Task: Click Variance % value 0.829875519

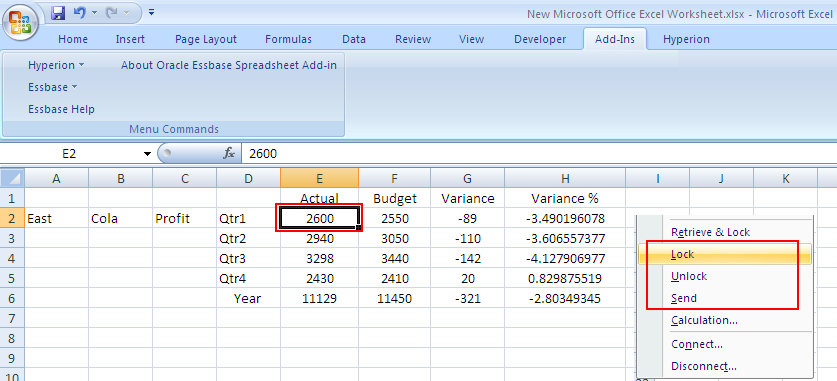Action: (x=565, y=279)
